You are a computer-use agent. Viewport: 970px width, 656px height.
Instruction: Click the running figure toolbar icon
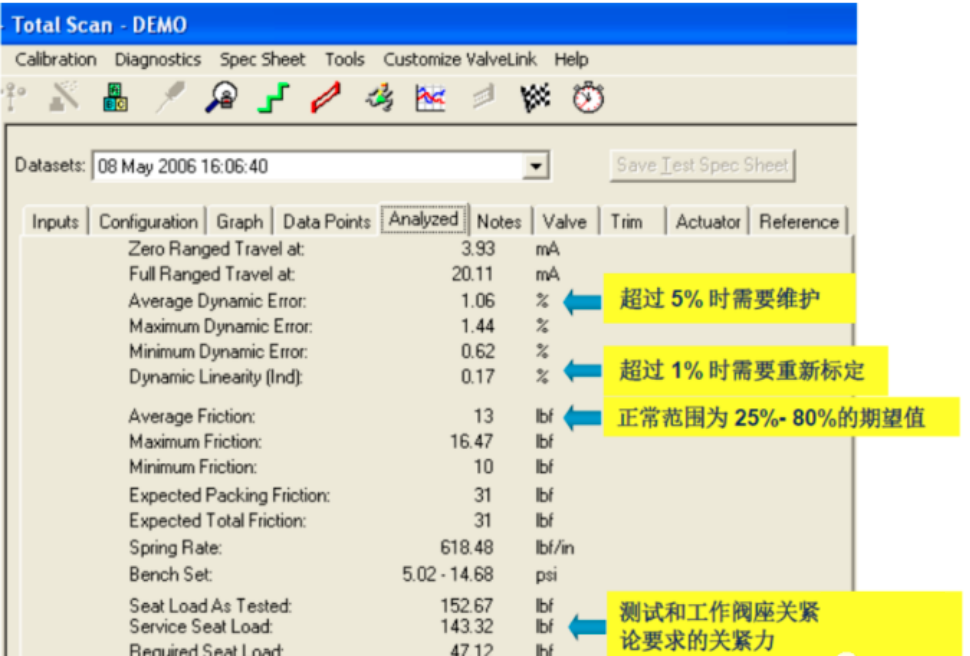pos(379,98)
